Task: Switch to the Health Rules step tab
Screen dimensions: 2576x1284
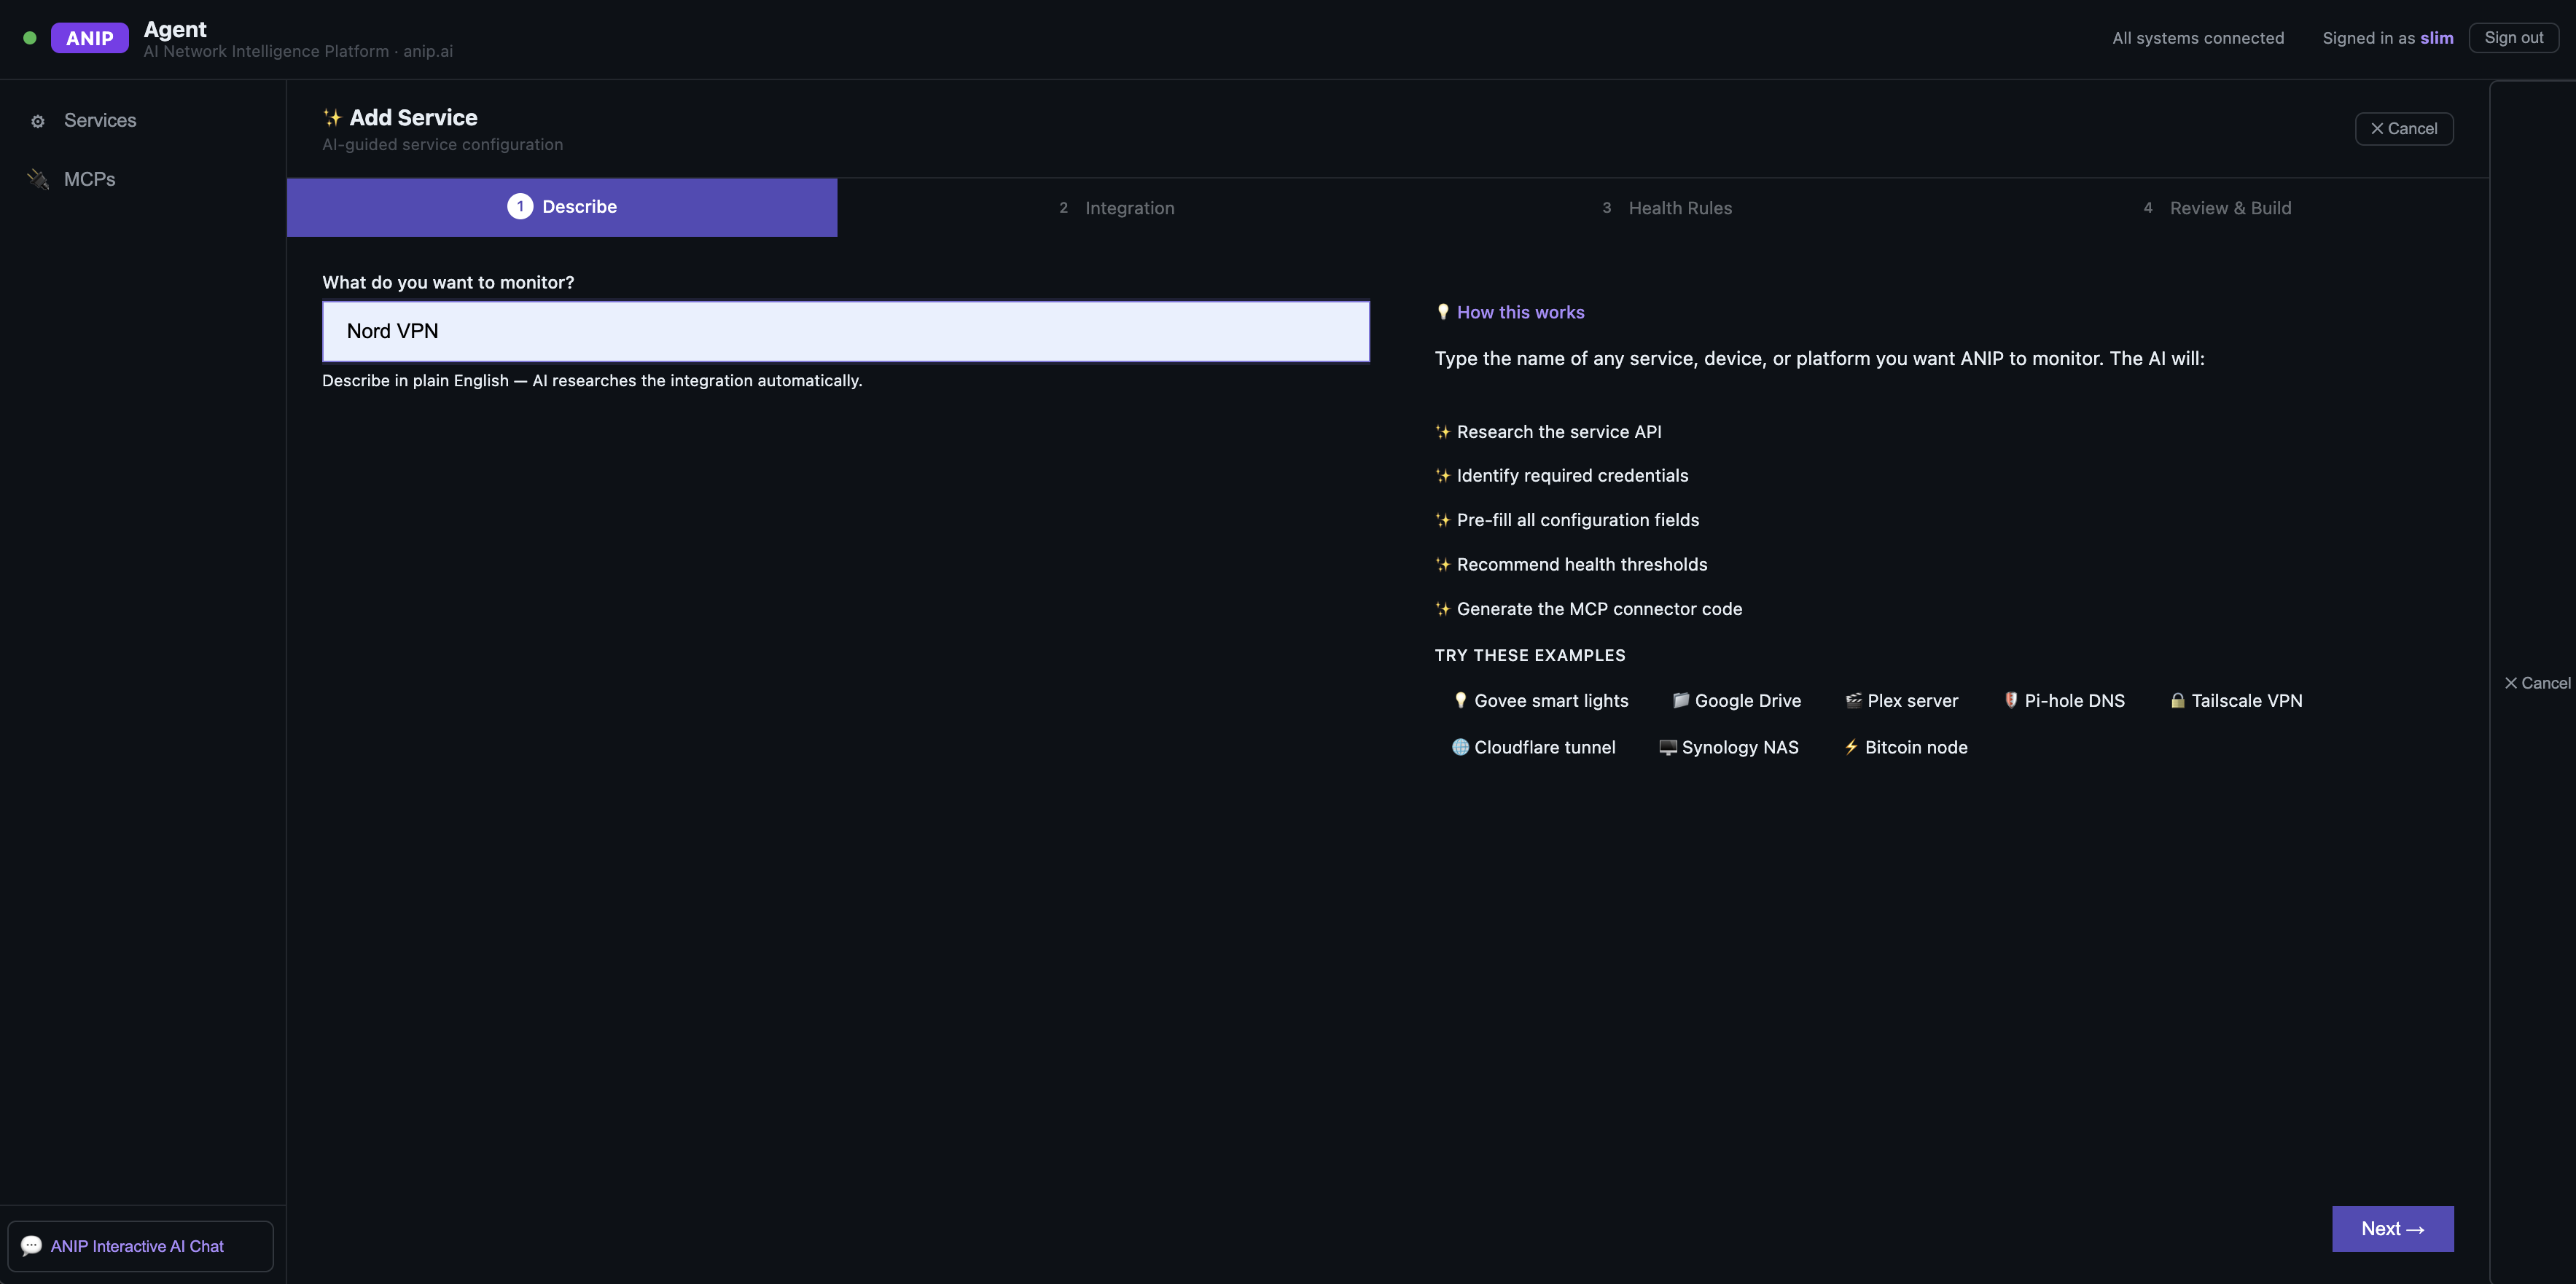Action: point(1667,208)
